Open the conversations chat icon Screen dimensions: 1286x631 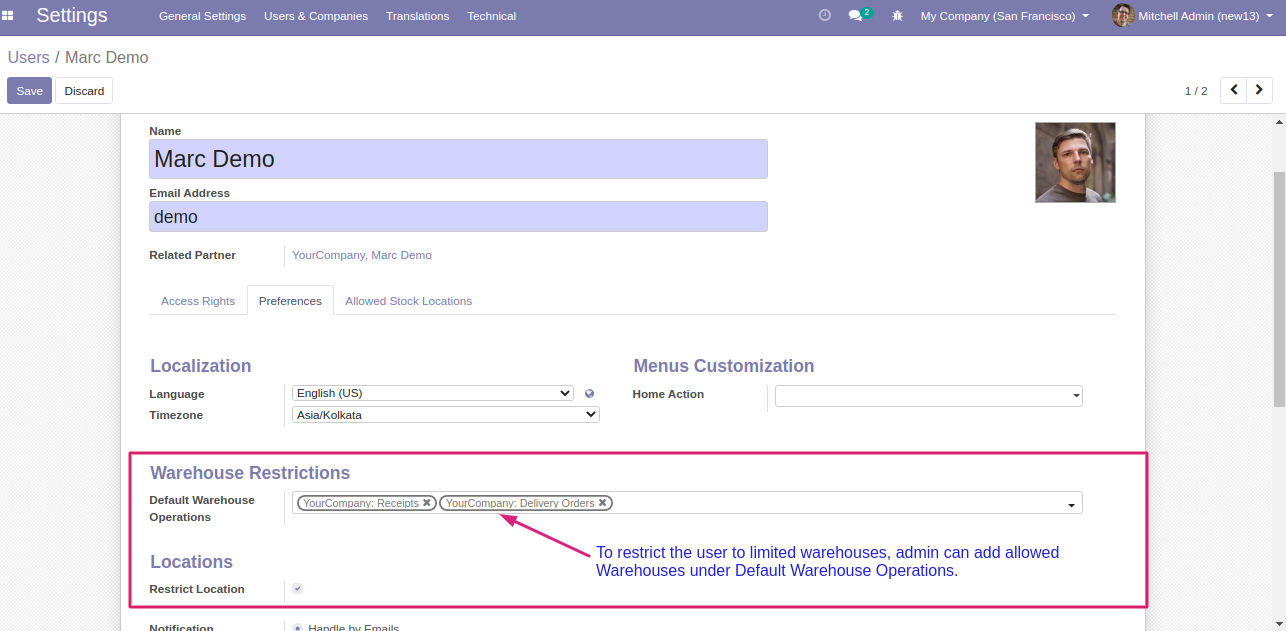tap(855, 16)
